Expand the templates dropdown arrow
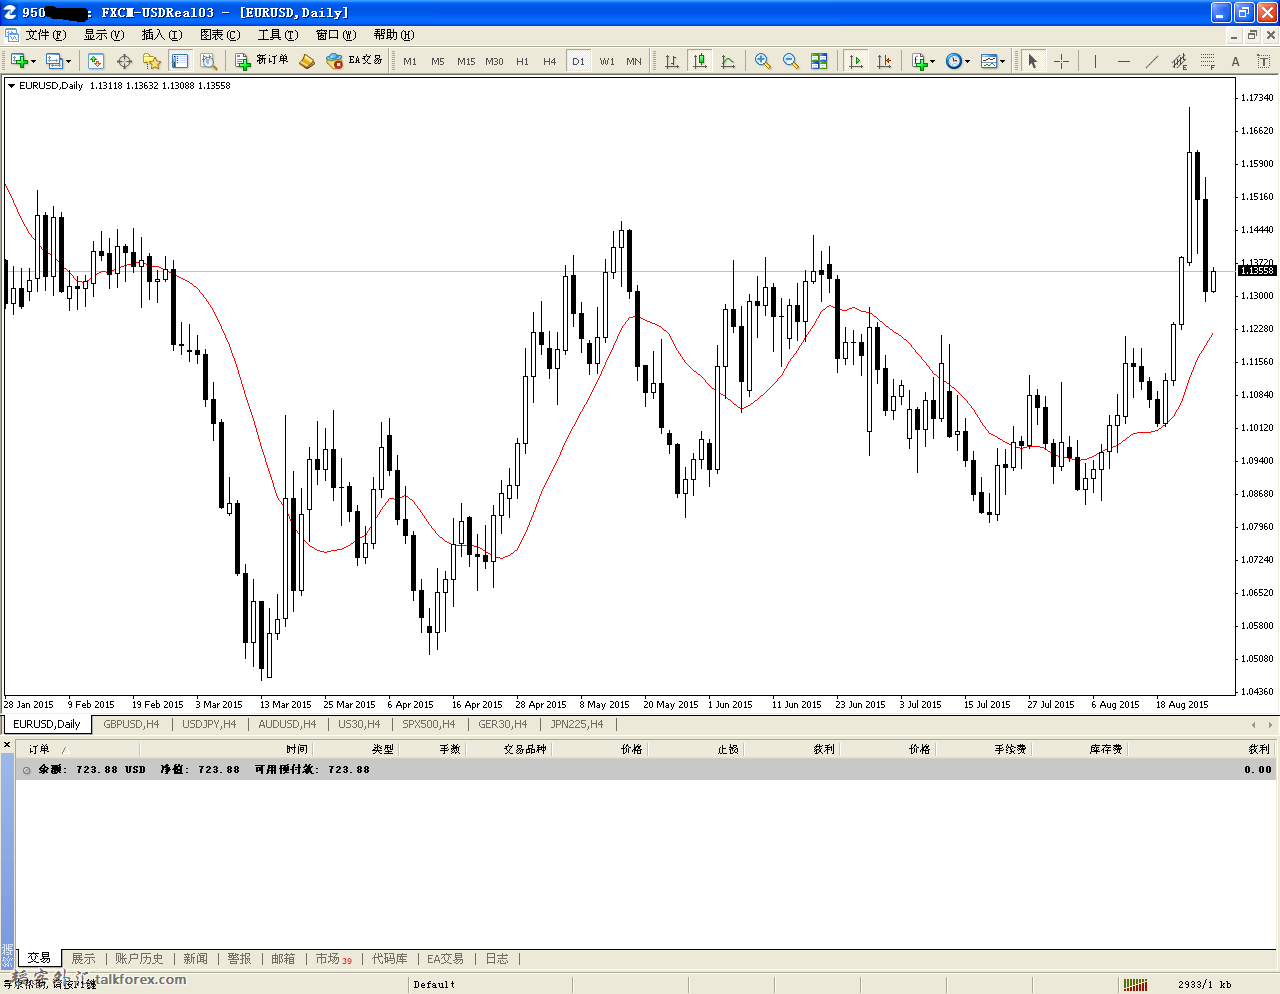The image size is (1280, 994). pyautogui.click(x=1003, y=61)
